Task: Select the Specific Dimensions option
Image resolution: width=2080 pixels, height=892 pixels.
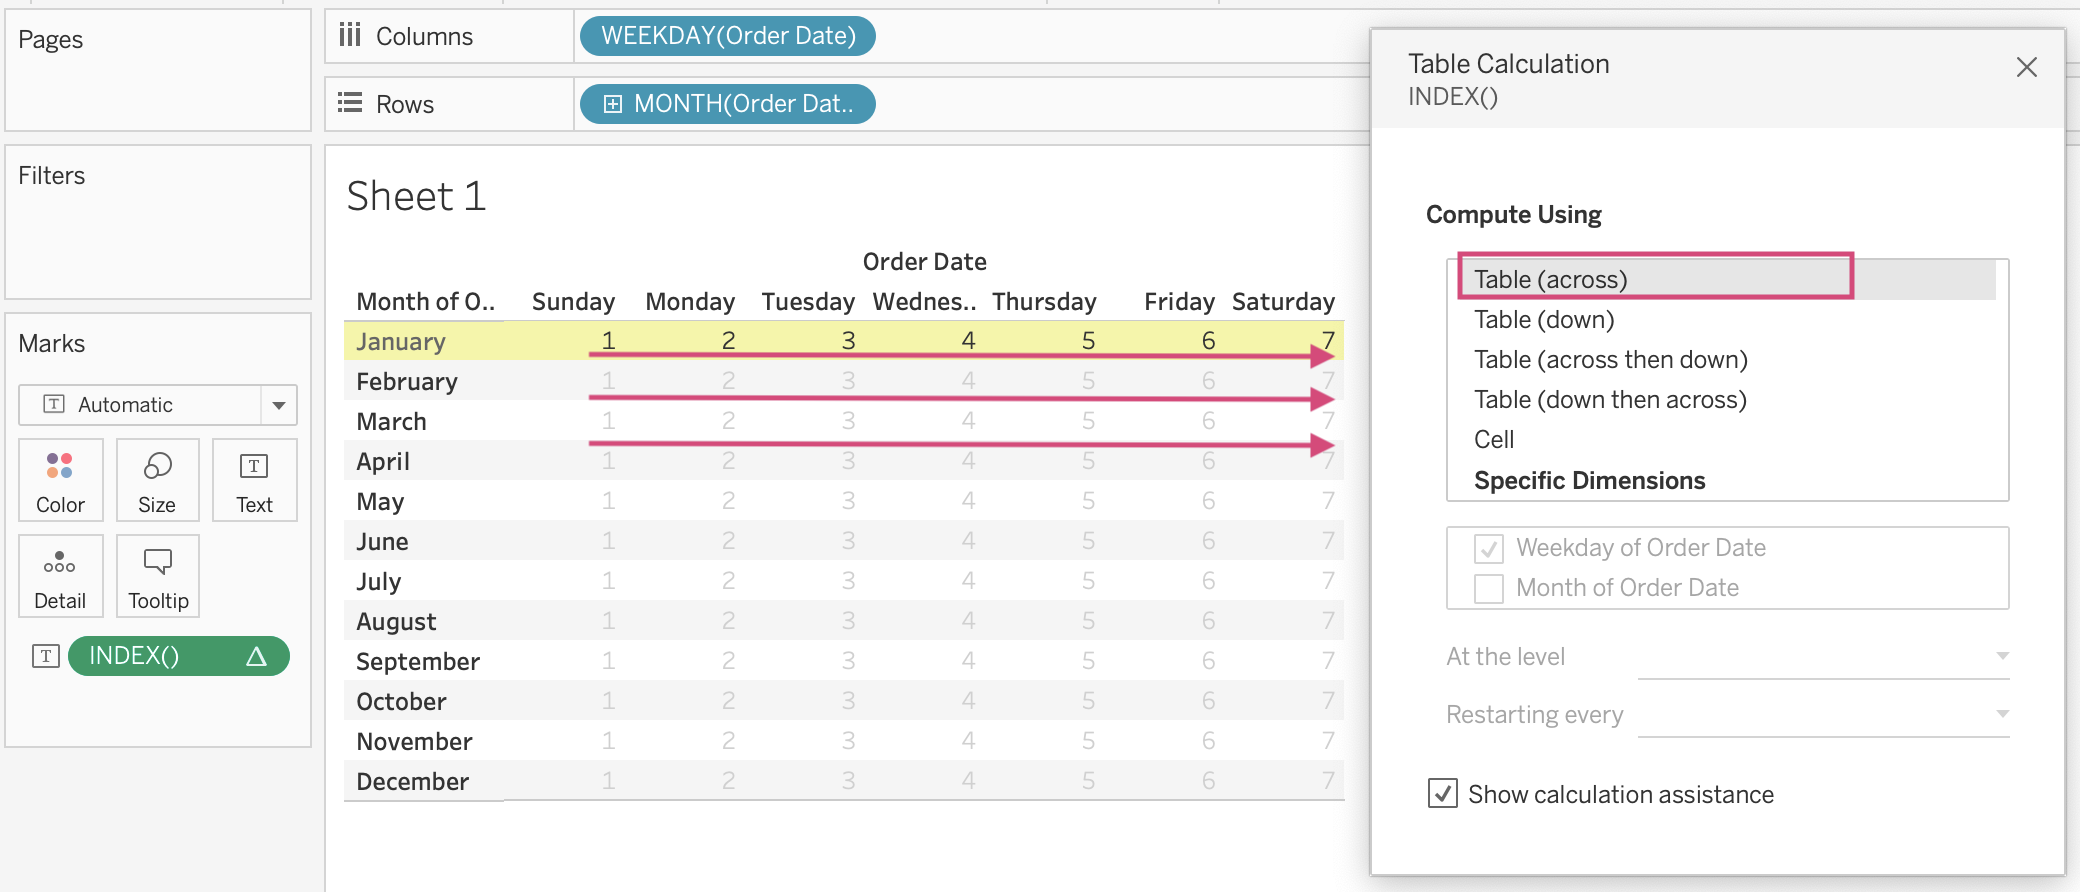Action: pos(1589,481)
